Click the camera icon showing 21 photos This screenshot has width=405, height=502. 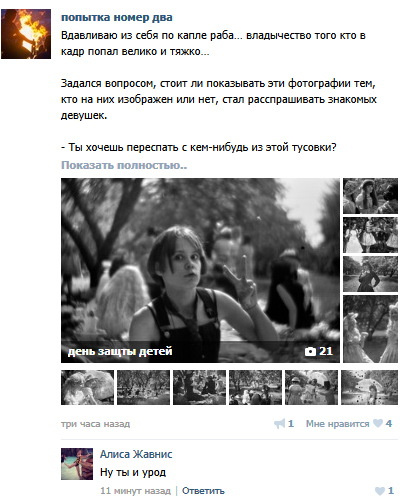310,351
